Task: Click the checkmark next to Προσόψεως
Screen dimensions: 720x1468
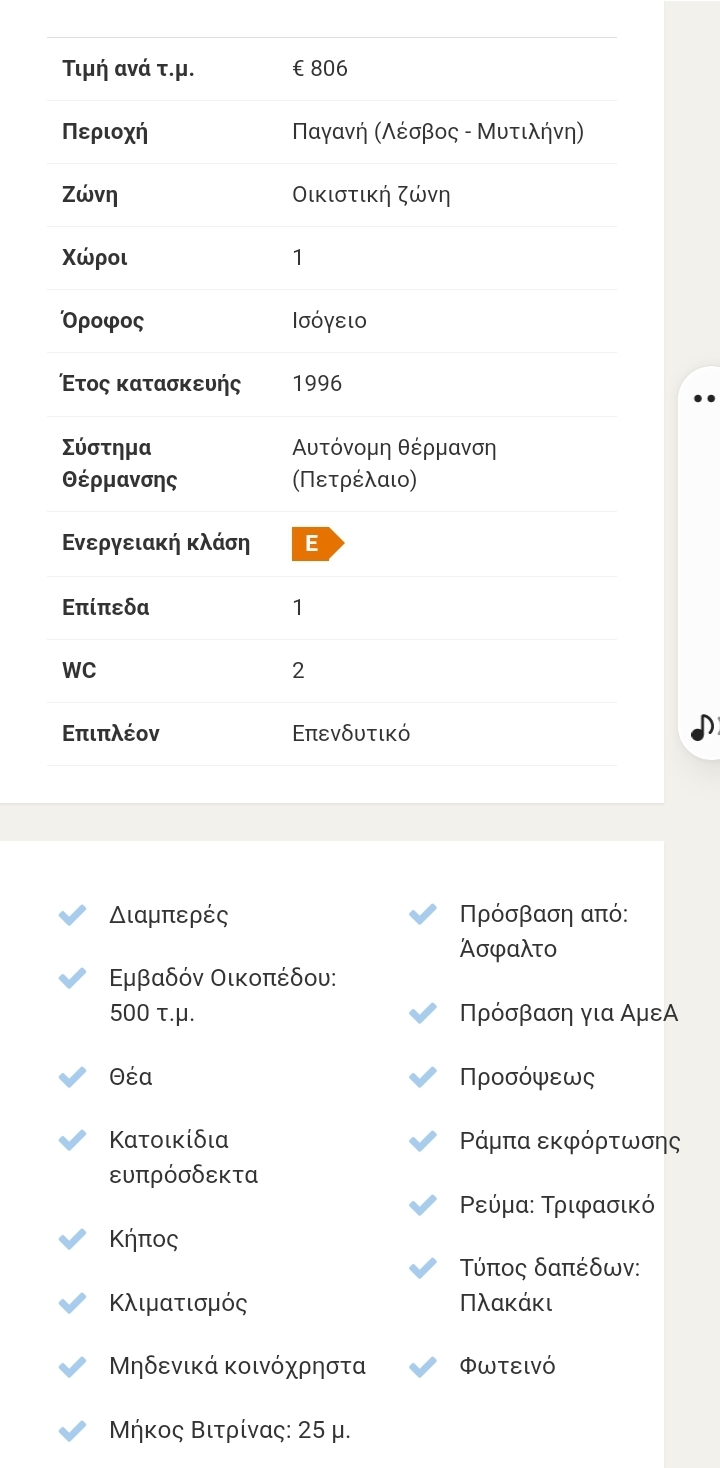Action: click(x=423, y=1077)
